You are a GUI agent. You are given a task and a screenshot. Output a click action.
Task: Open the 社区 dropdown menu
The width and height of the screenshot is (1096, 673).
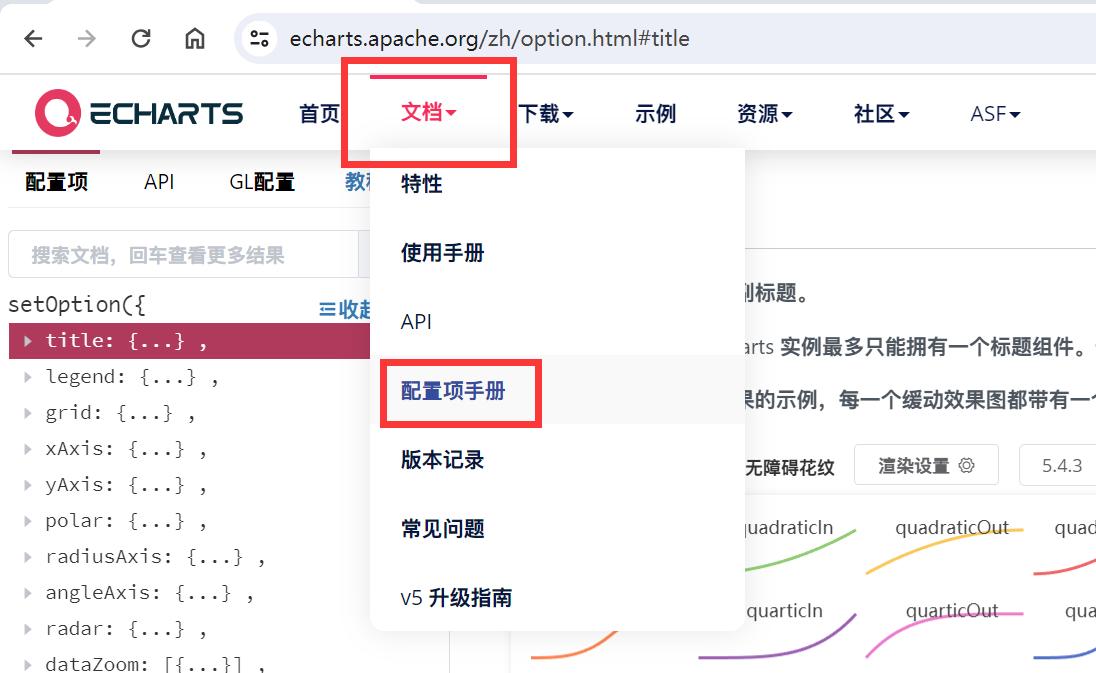pos(881,113)
